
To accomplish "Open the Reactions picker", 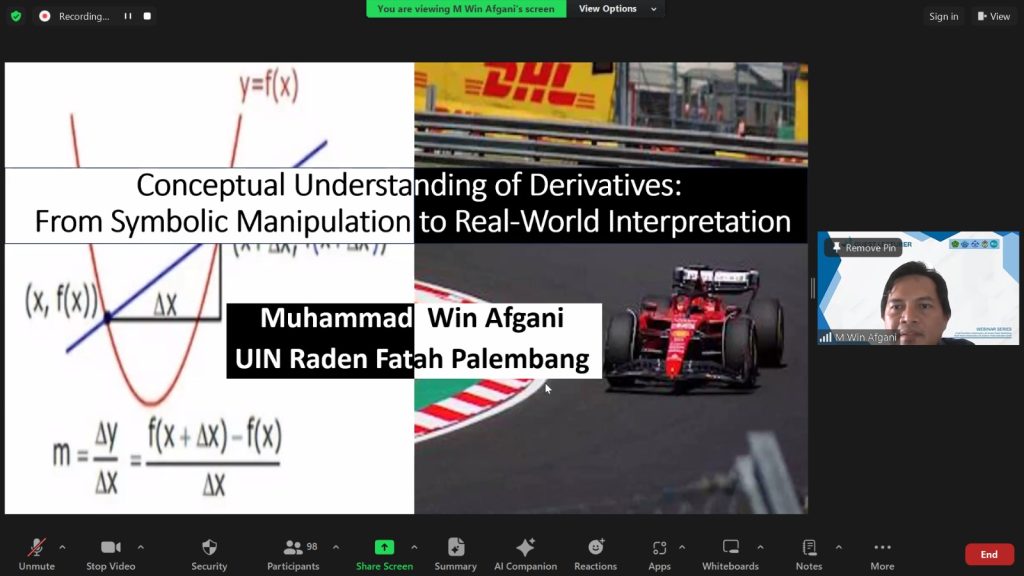I will 596,553.
